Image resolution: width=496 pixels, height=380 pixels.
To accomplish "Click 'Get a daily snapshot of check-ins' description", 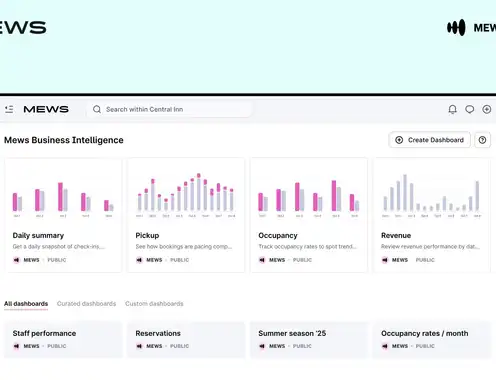I will (59, 247).
